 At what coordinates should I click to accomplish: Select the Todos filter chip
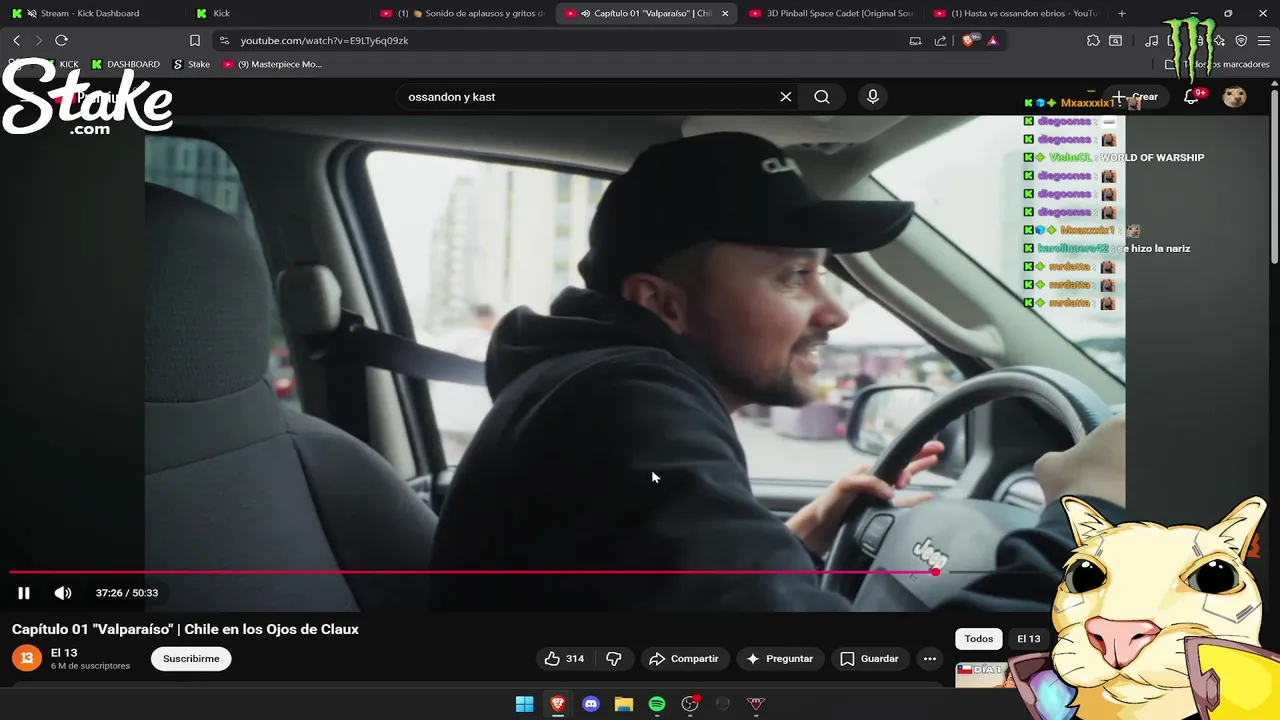pyautogui.click(x=979, y=639)
